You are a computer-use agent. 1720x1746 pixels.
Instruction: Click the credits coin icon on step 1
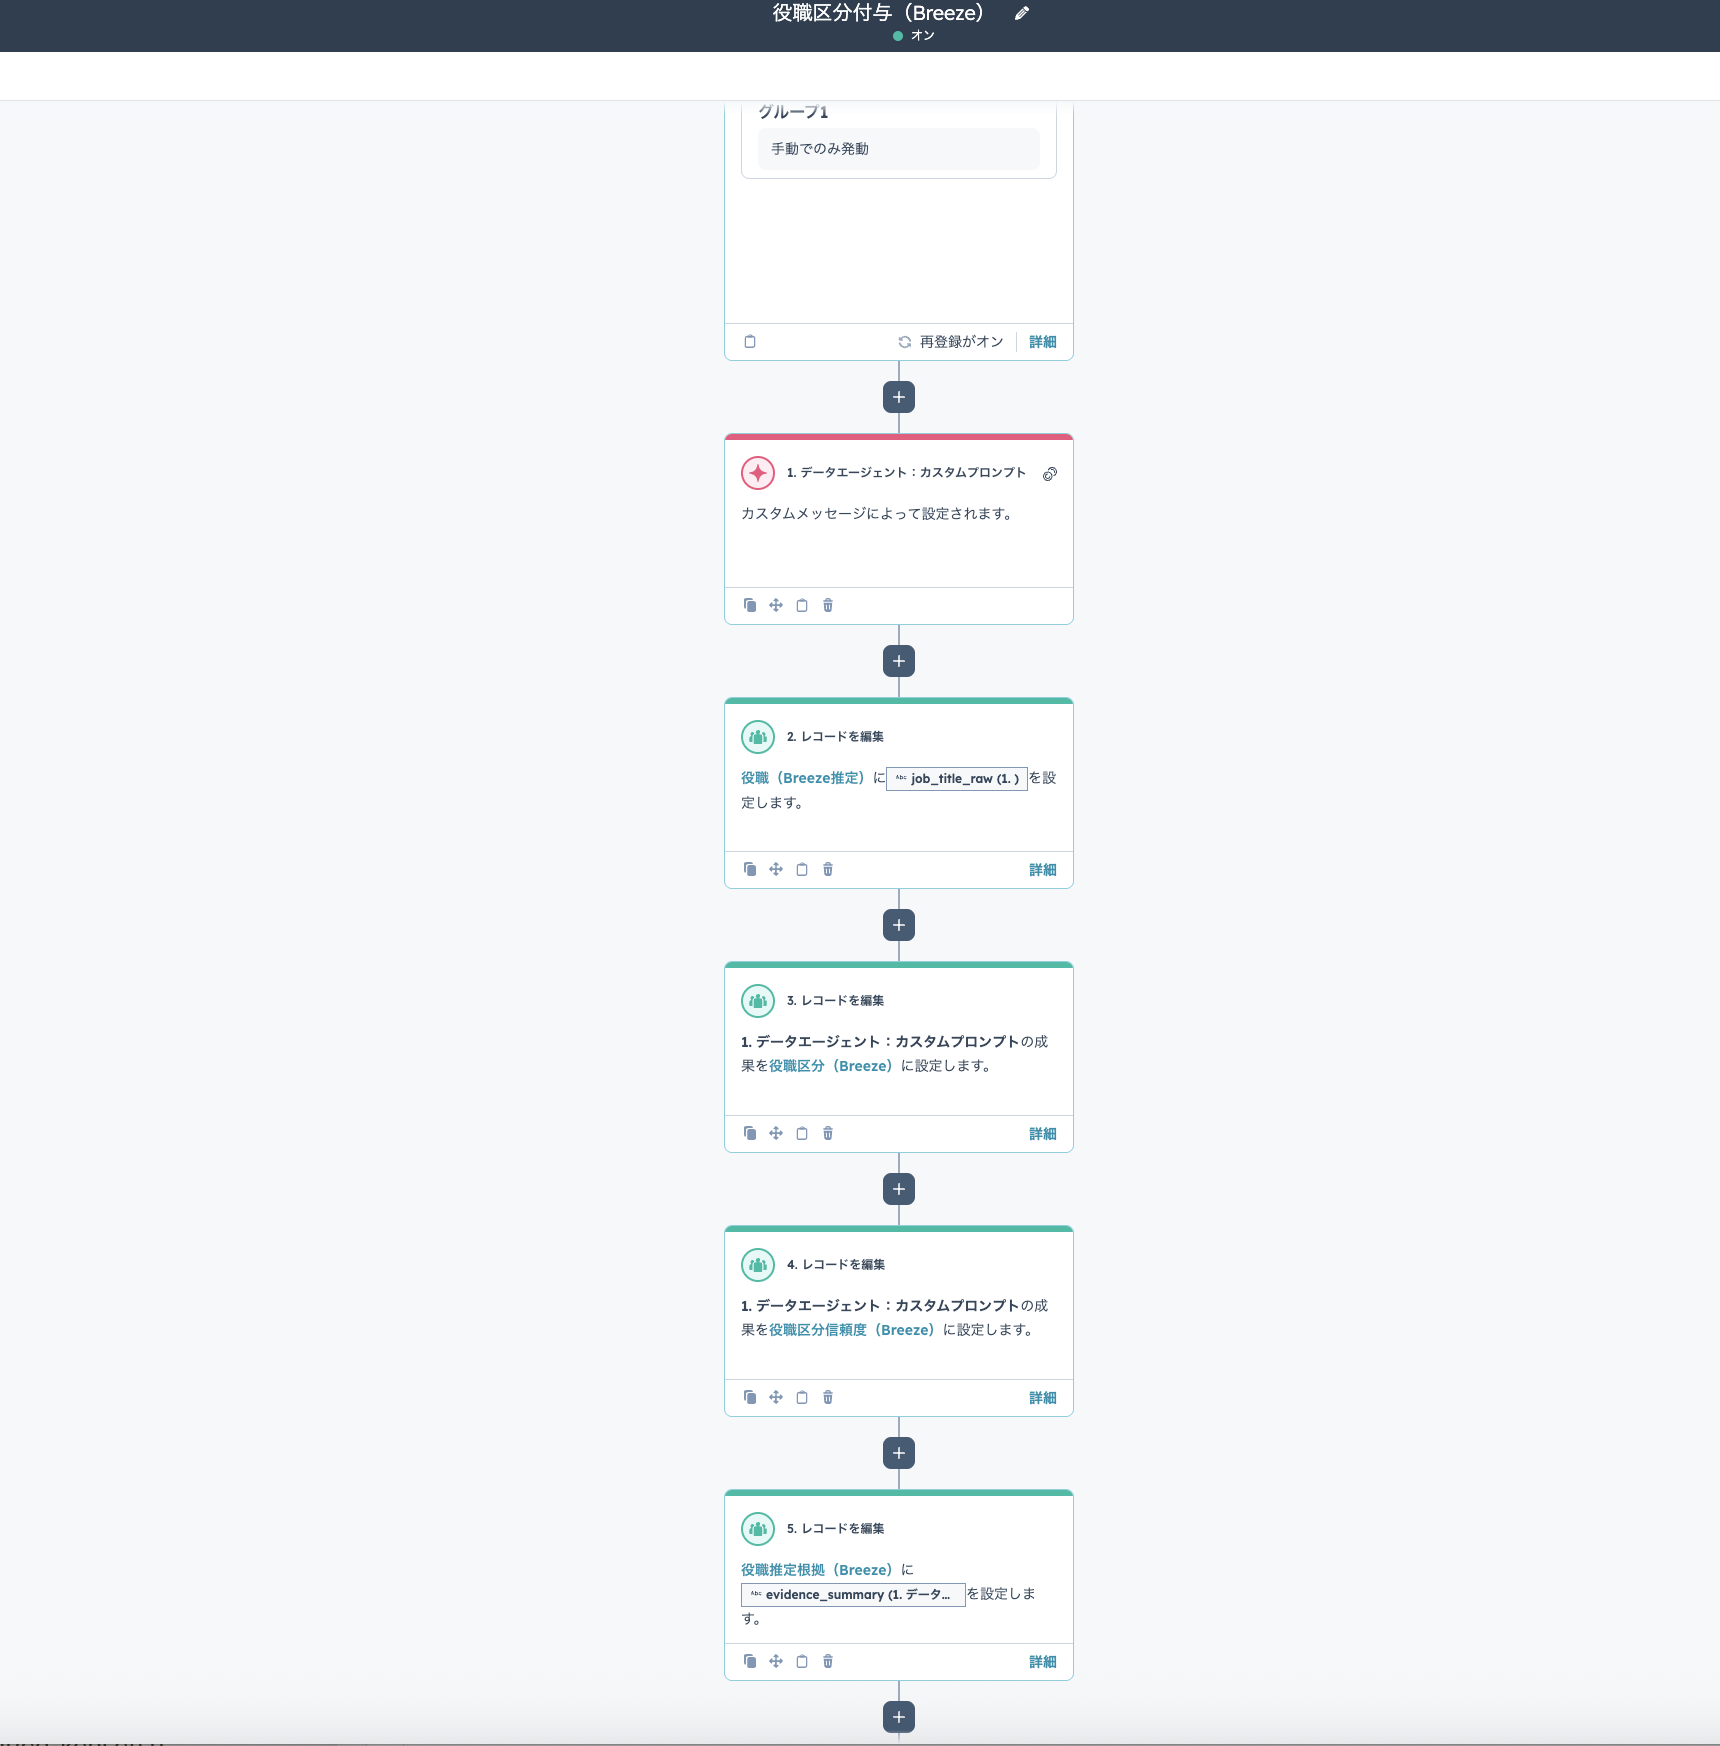click(1050, 474)
